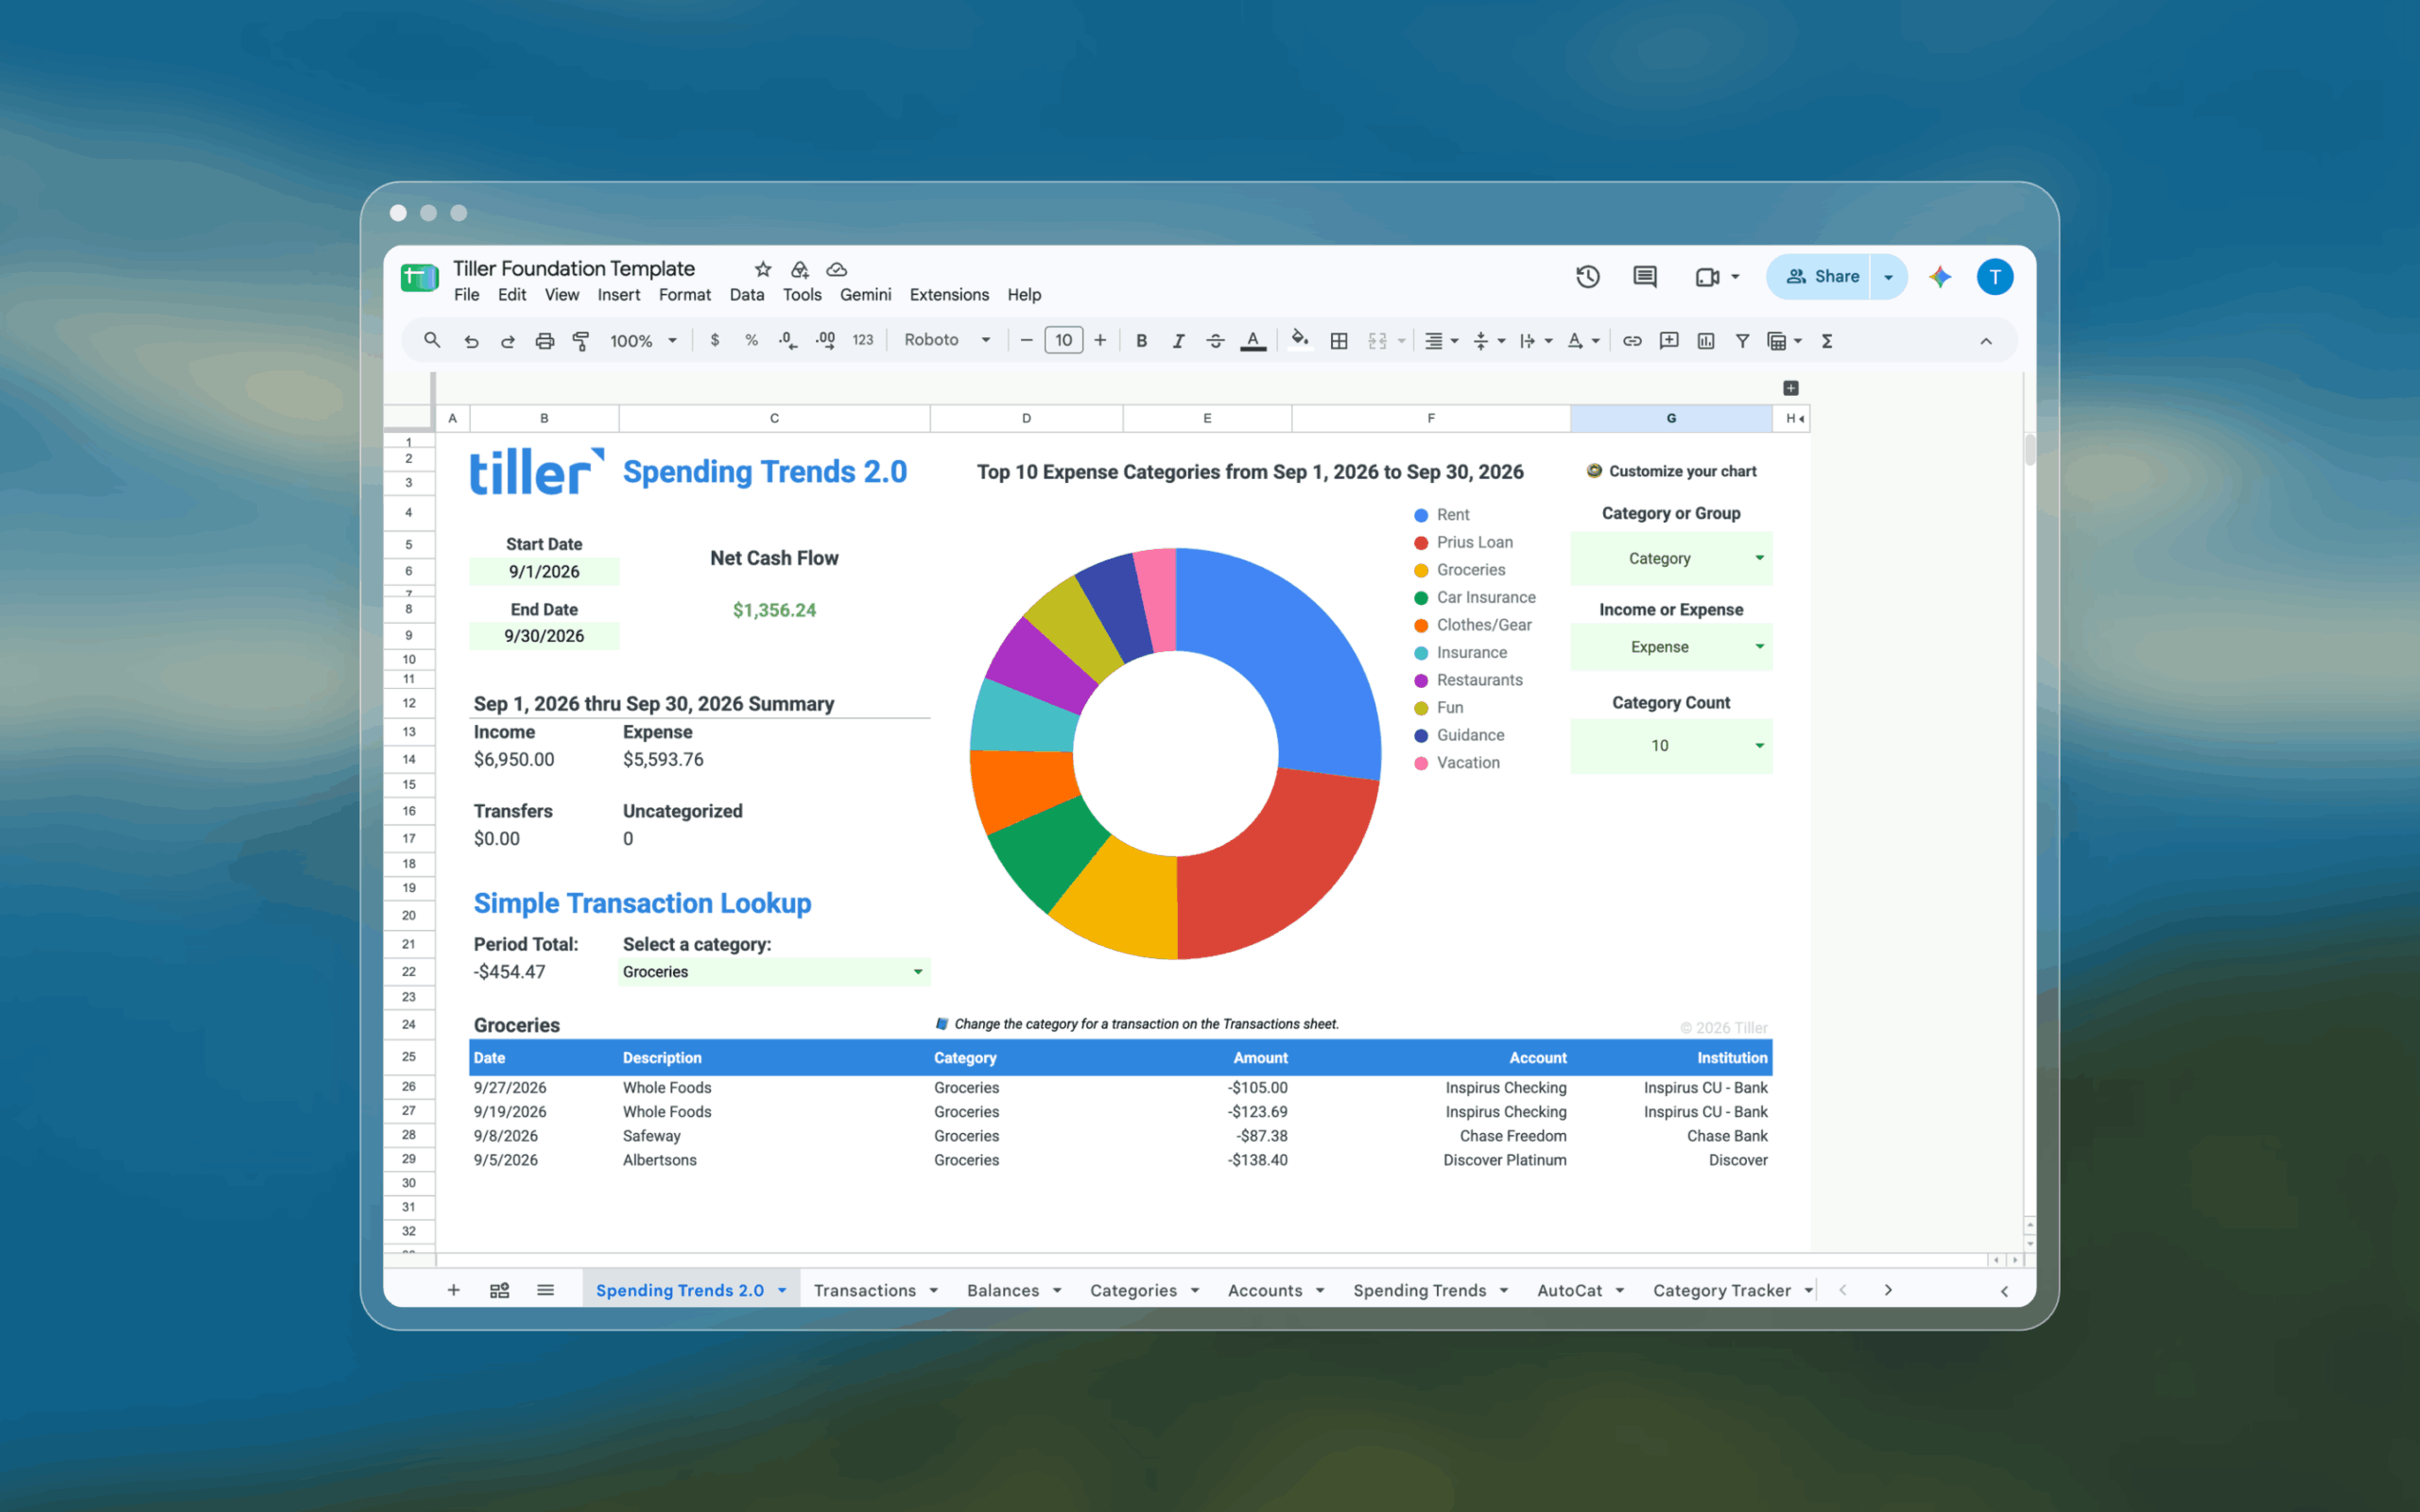Image resolution: width=2420 pixels, height=1512 pixels.
Task: Click the Share button
Action: 1821,277
